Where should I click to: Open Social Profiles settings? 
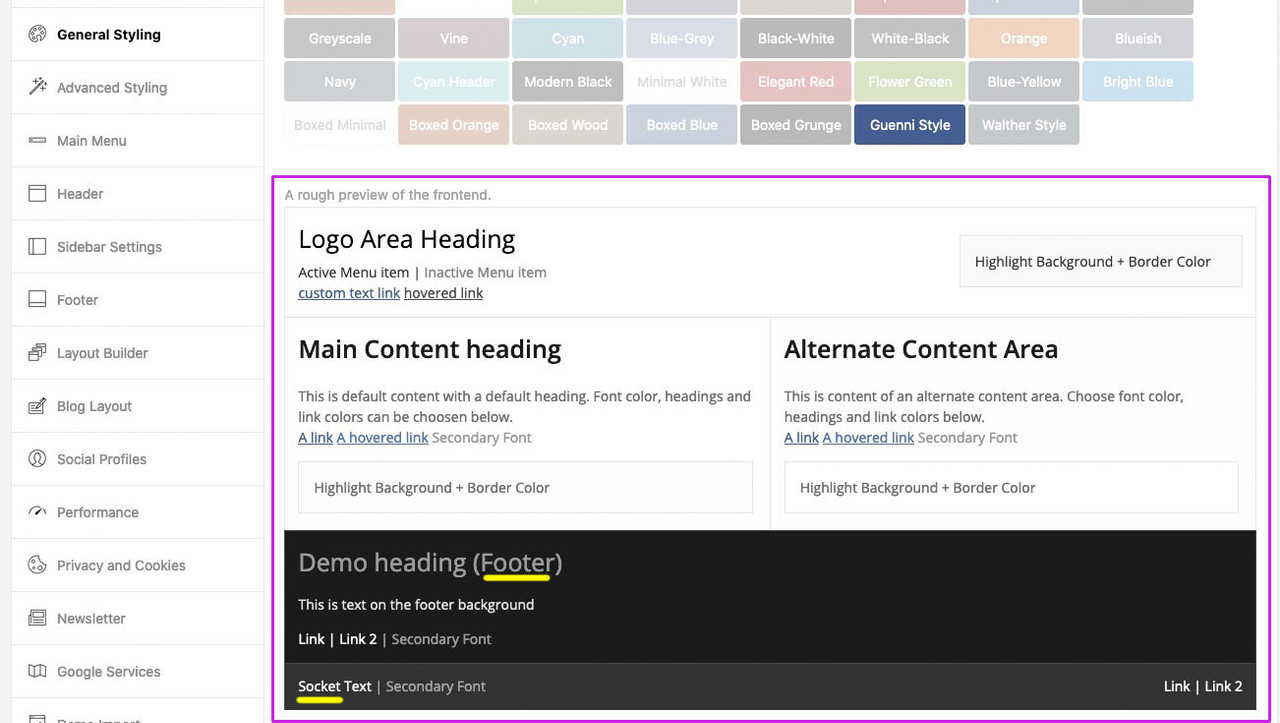click(138, 458)
